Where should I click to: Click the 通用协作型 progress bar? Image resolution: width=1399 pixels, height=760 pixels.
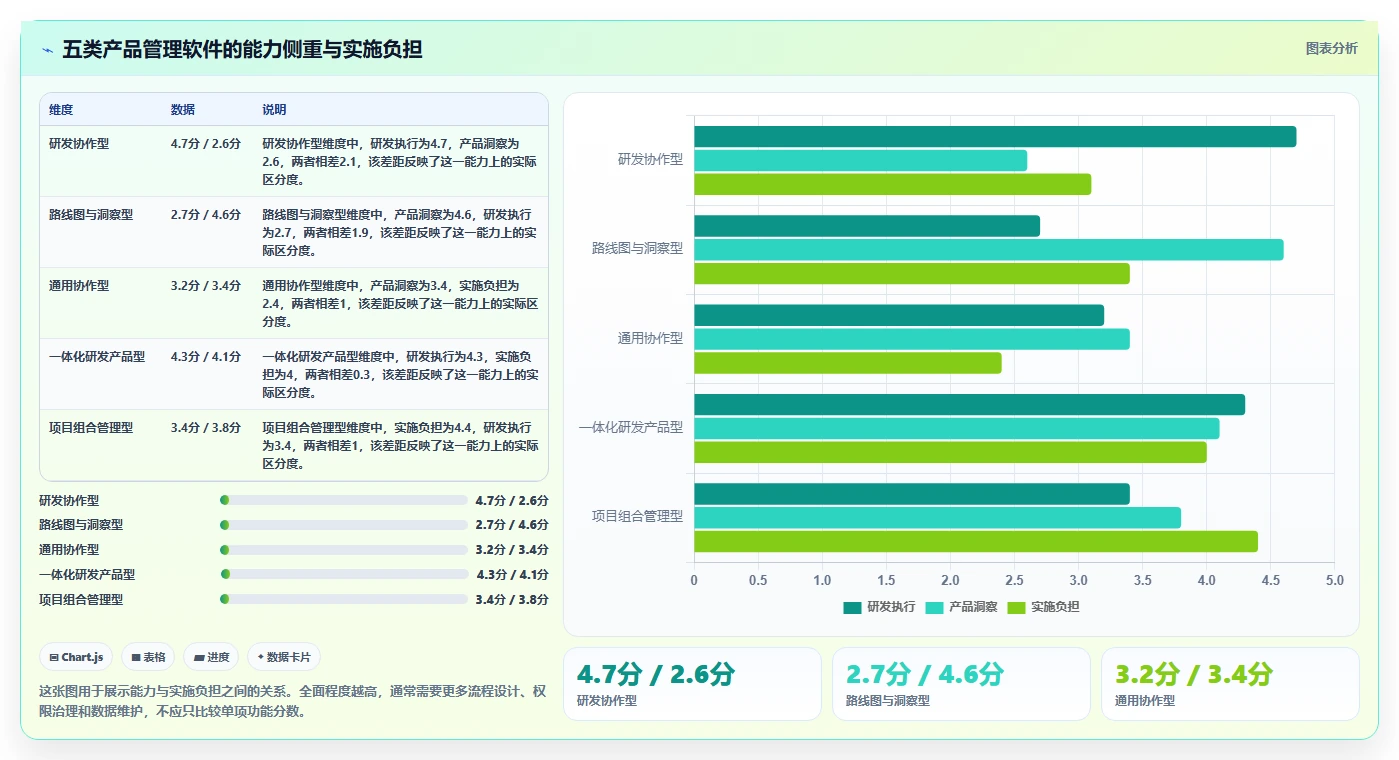(344, 550)
